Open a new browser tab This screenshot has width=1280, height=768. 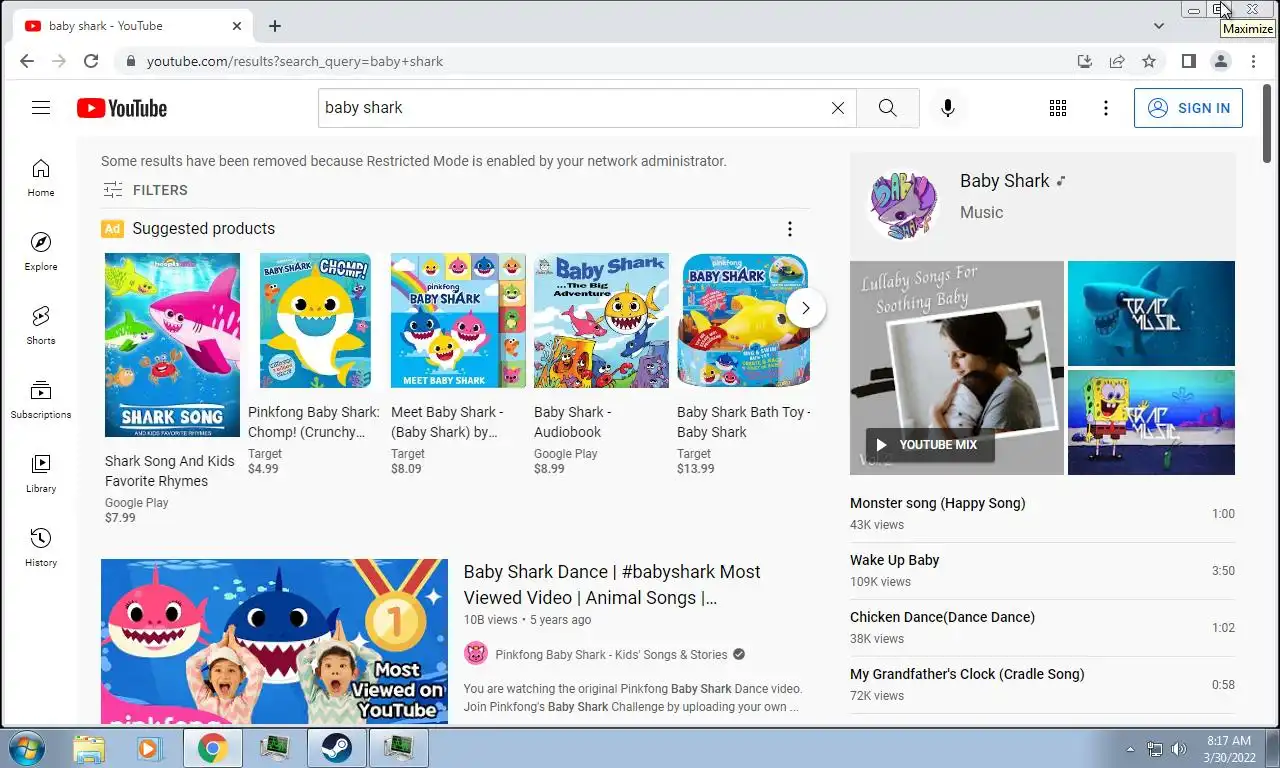275,26
